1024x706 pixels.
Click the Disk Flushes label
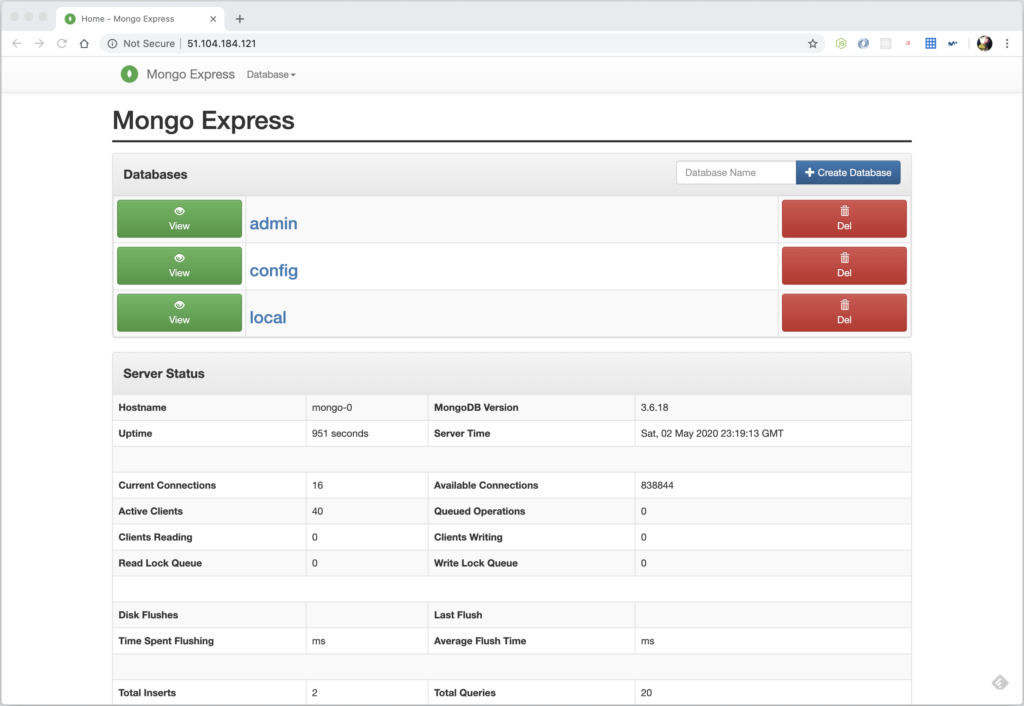pos(148,615)
